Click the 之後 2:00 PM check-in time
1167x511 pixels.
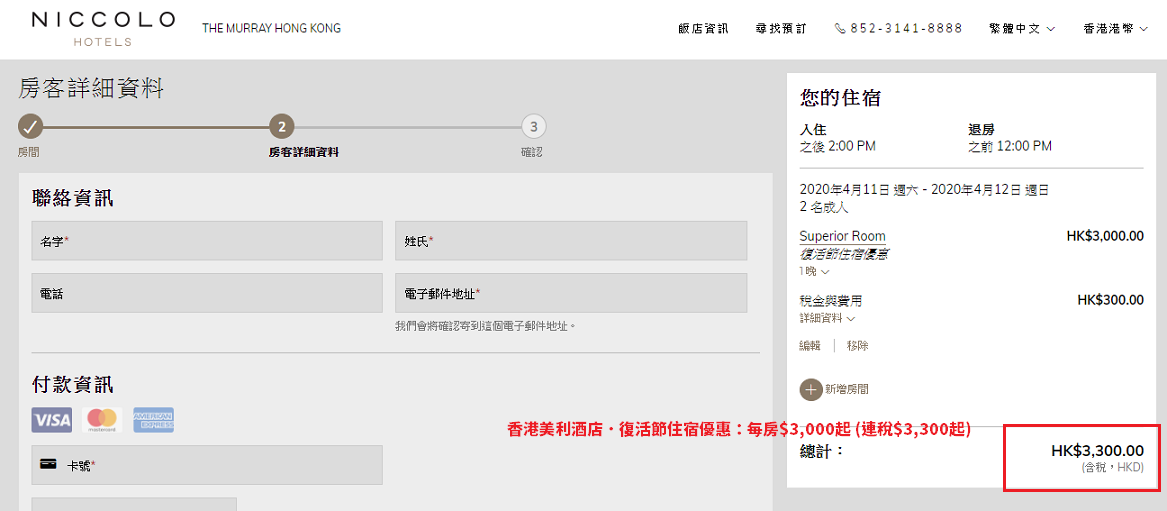(x=837, y=147)
